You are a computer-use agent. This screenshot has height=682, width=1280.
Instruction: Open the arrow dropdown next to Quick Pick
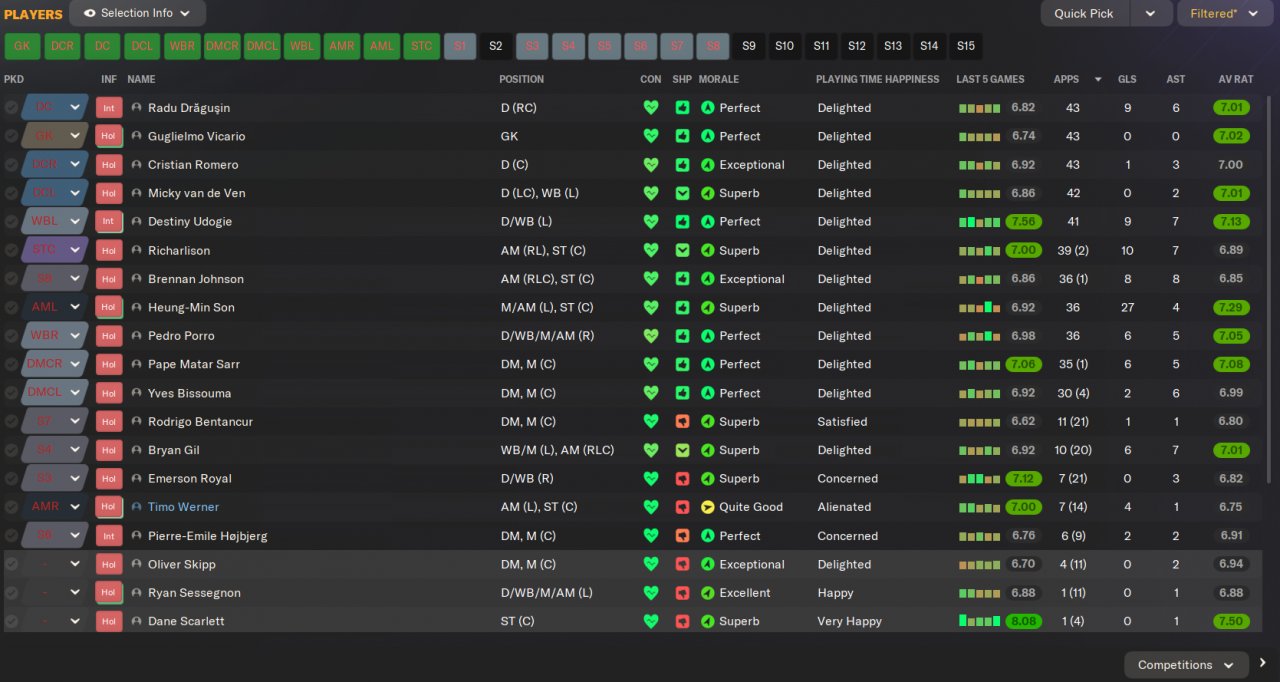tap(1151, 13)
